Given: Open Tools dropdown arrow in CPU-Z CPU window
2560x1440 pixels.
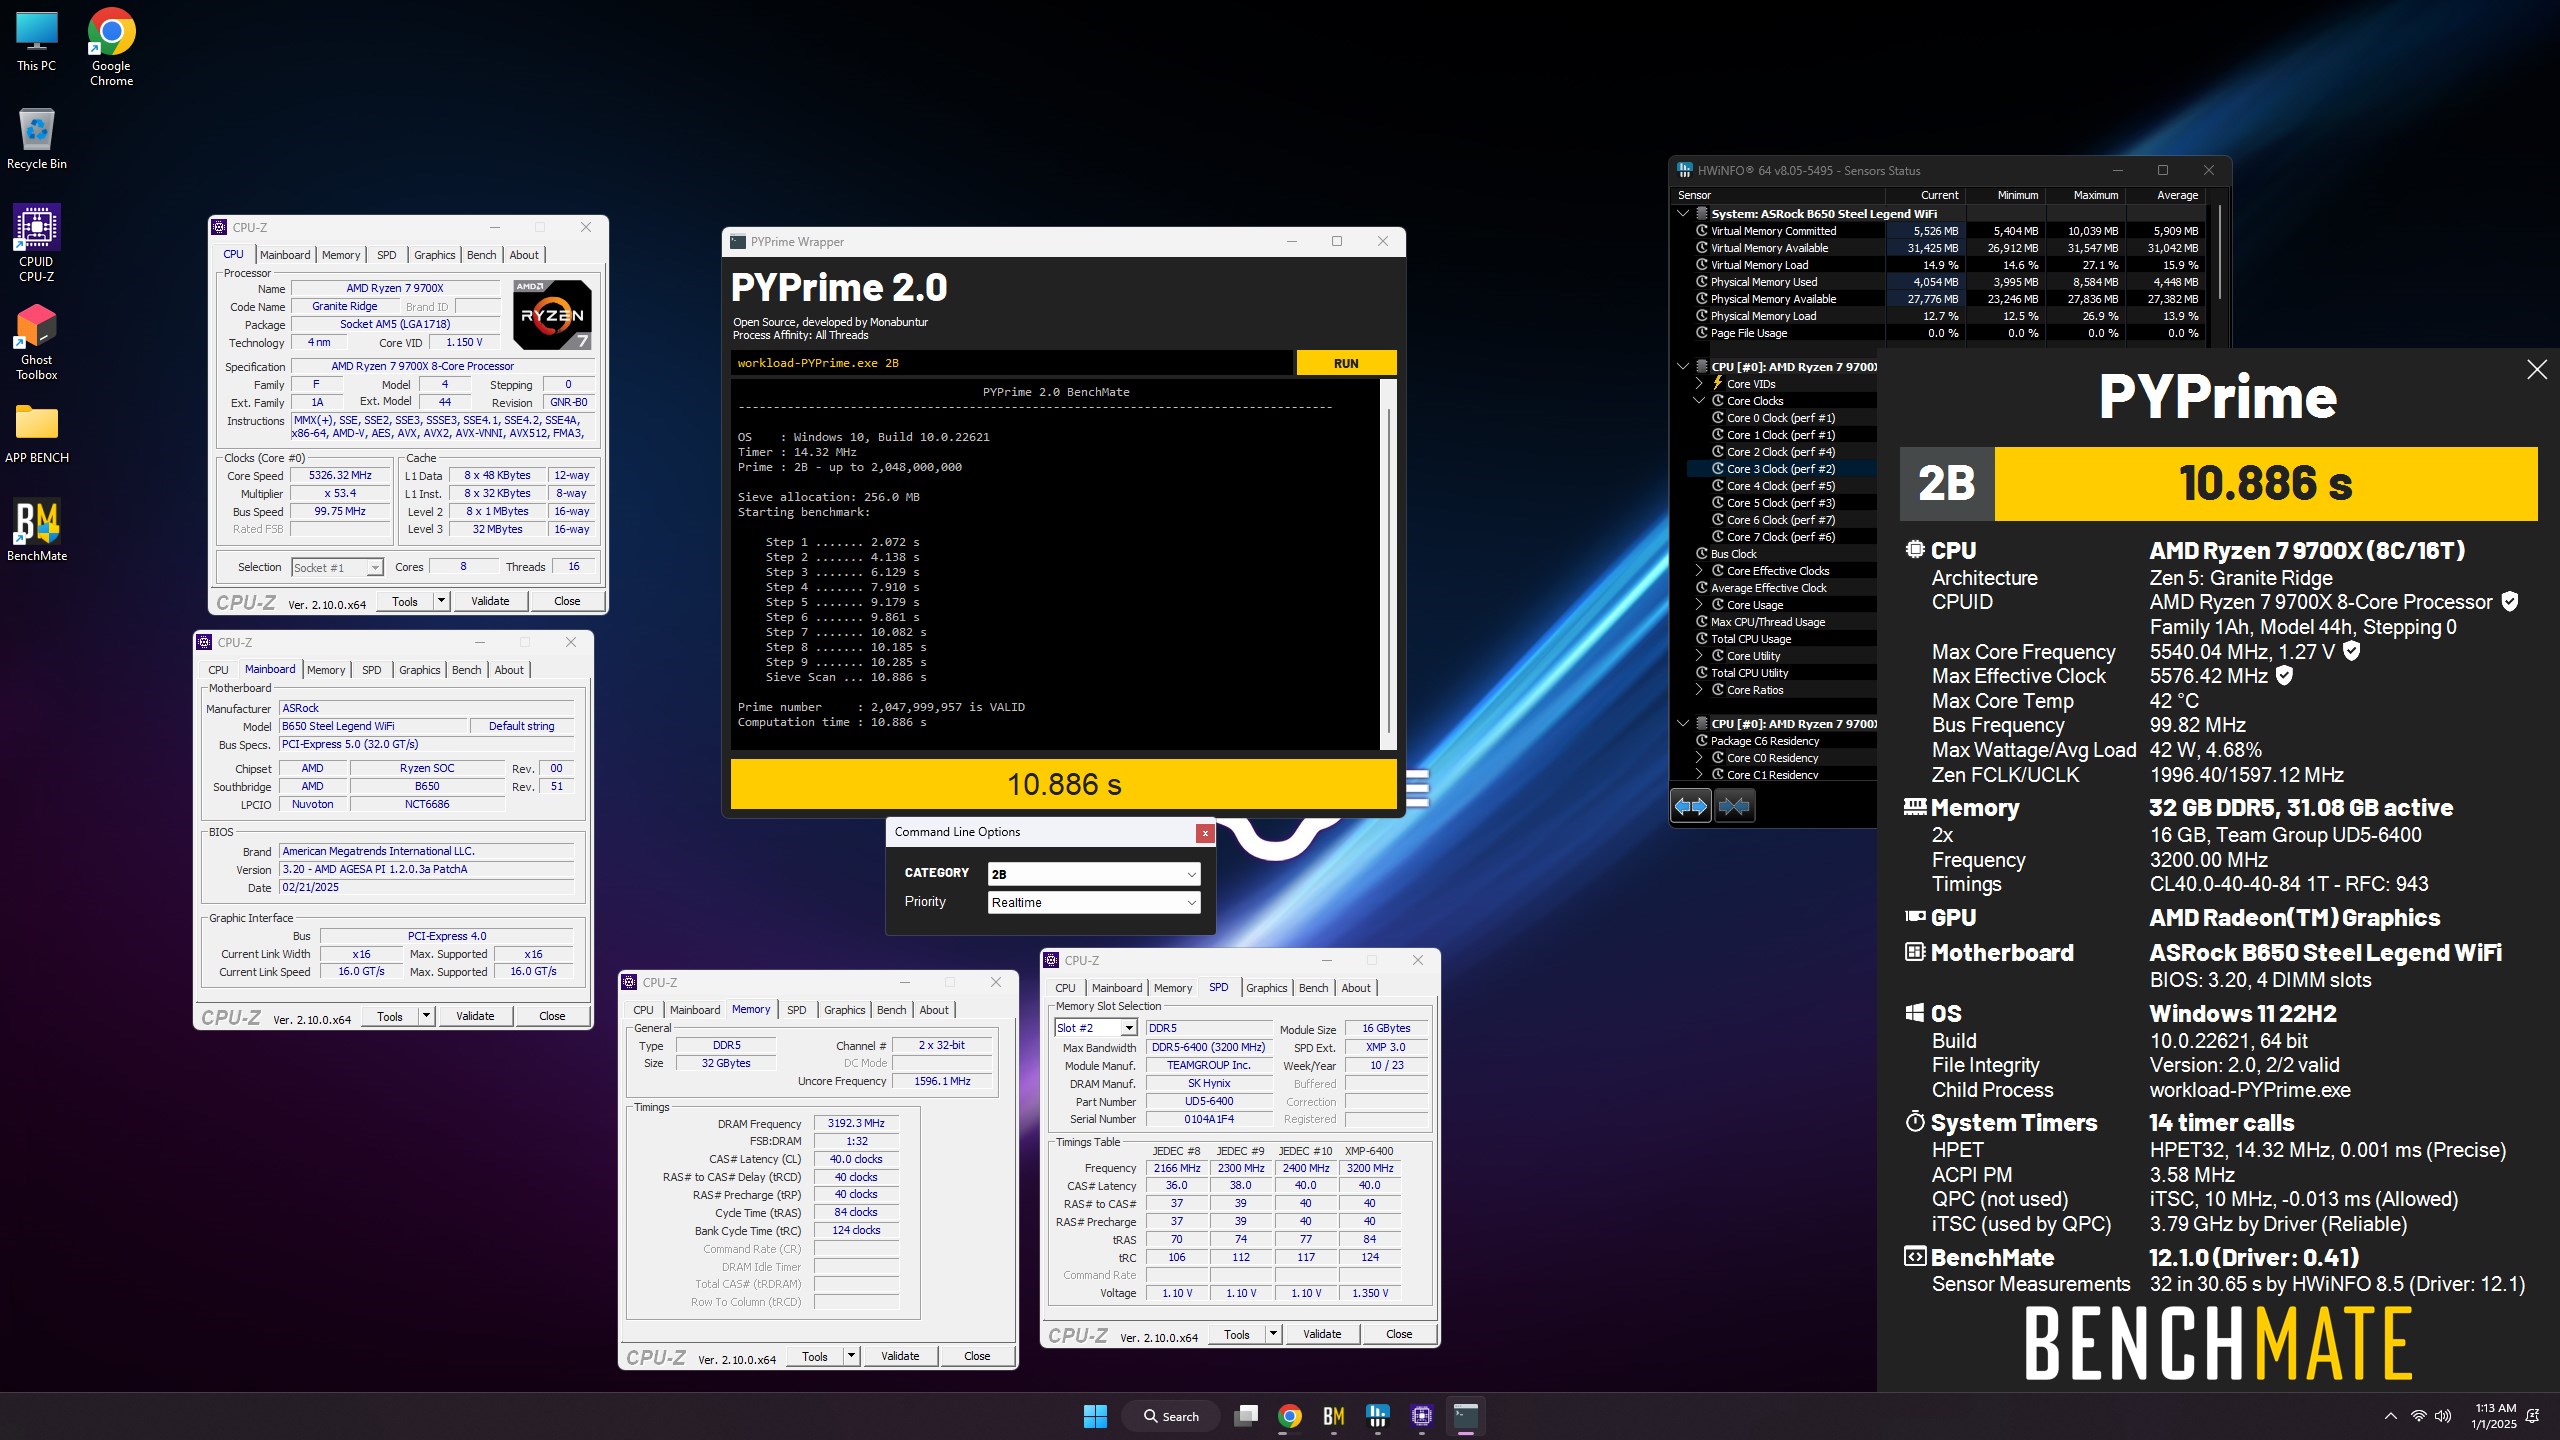Looking at the screenshot, I should click(441, 601).
